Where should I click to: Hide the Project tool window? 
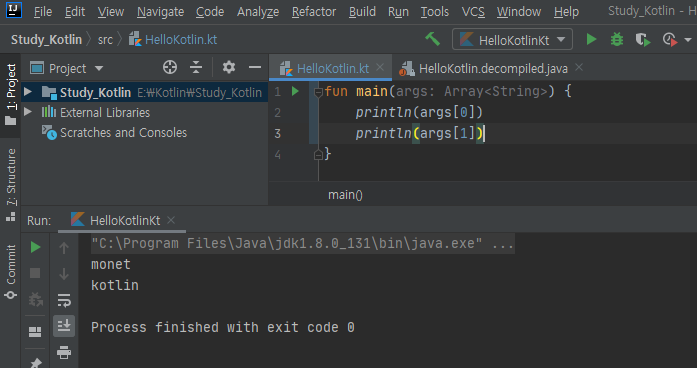tap(255, 67)
